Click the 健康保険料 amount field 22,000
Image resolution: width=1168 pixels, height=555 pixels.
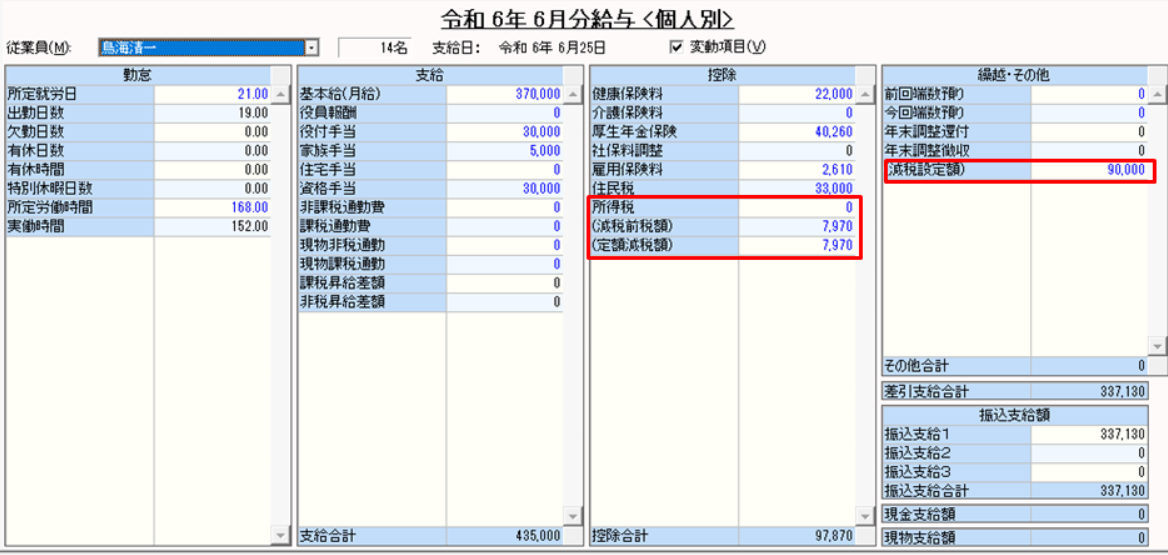797,94
